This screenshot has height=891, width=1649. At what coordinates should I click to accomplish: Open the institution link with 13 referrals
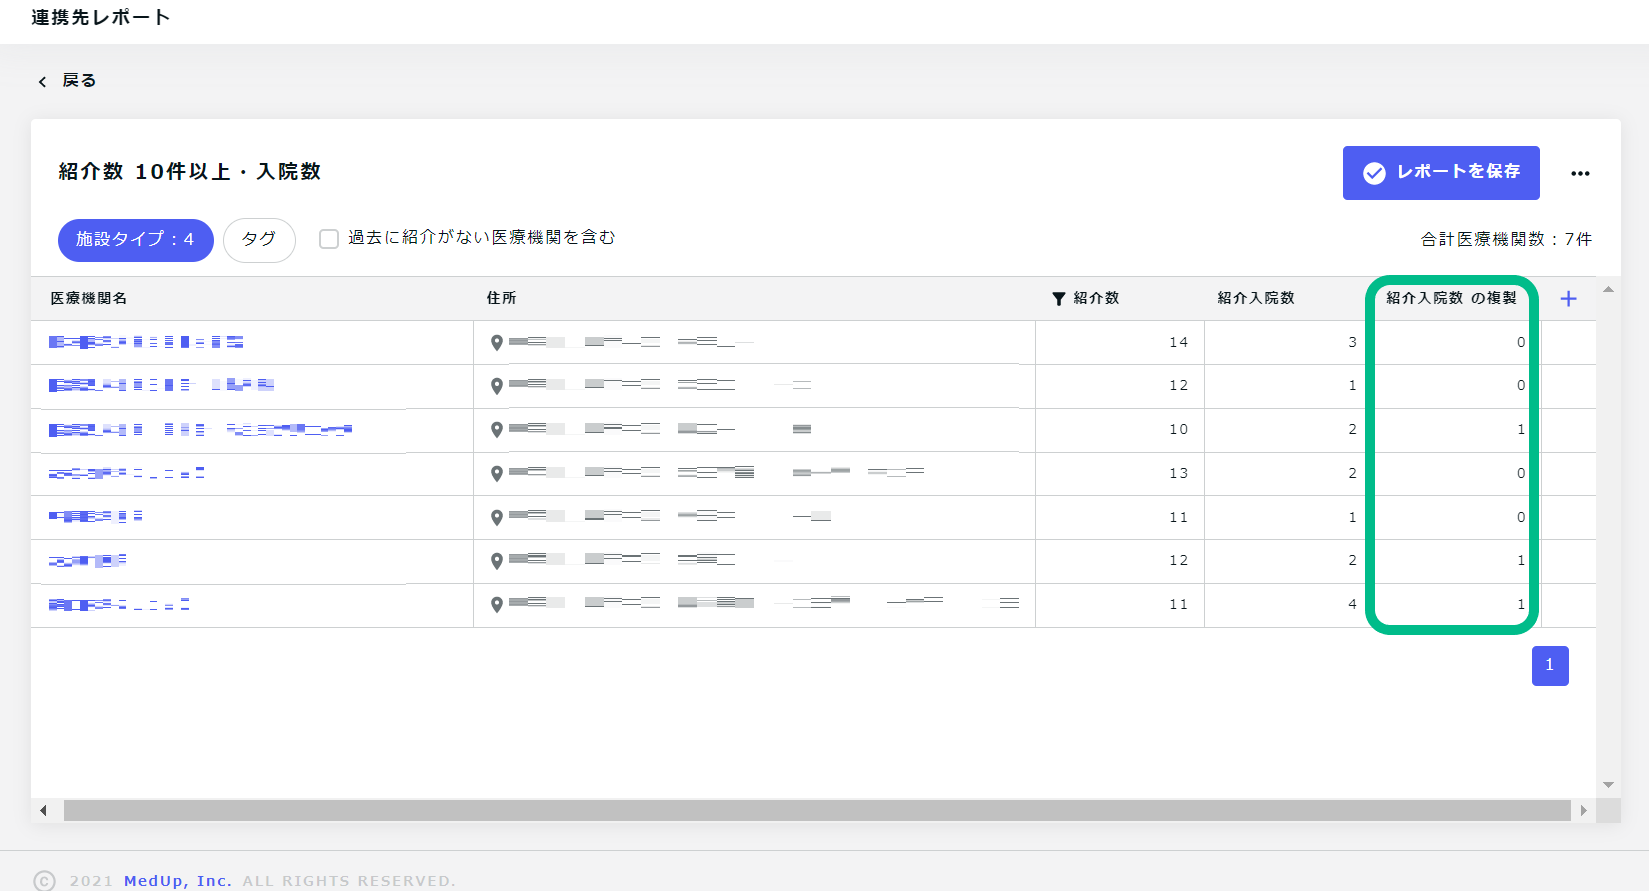tap(127, 473)
